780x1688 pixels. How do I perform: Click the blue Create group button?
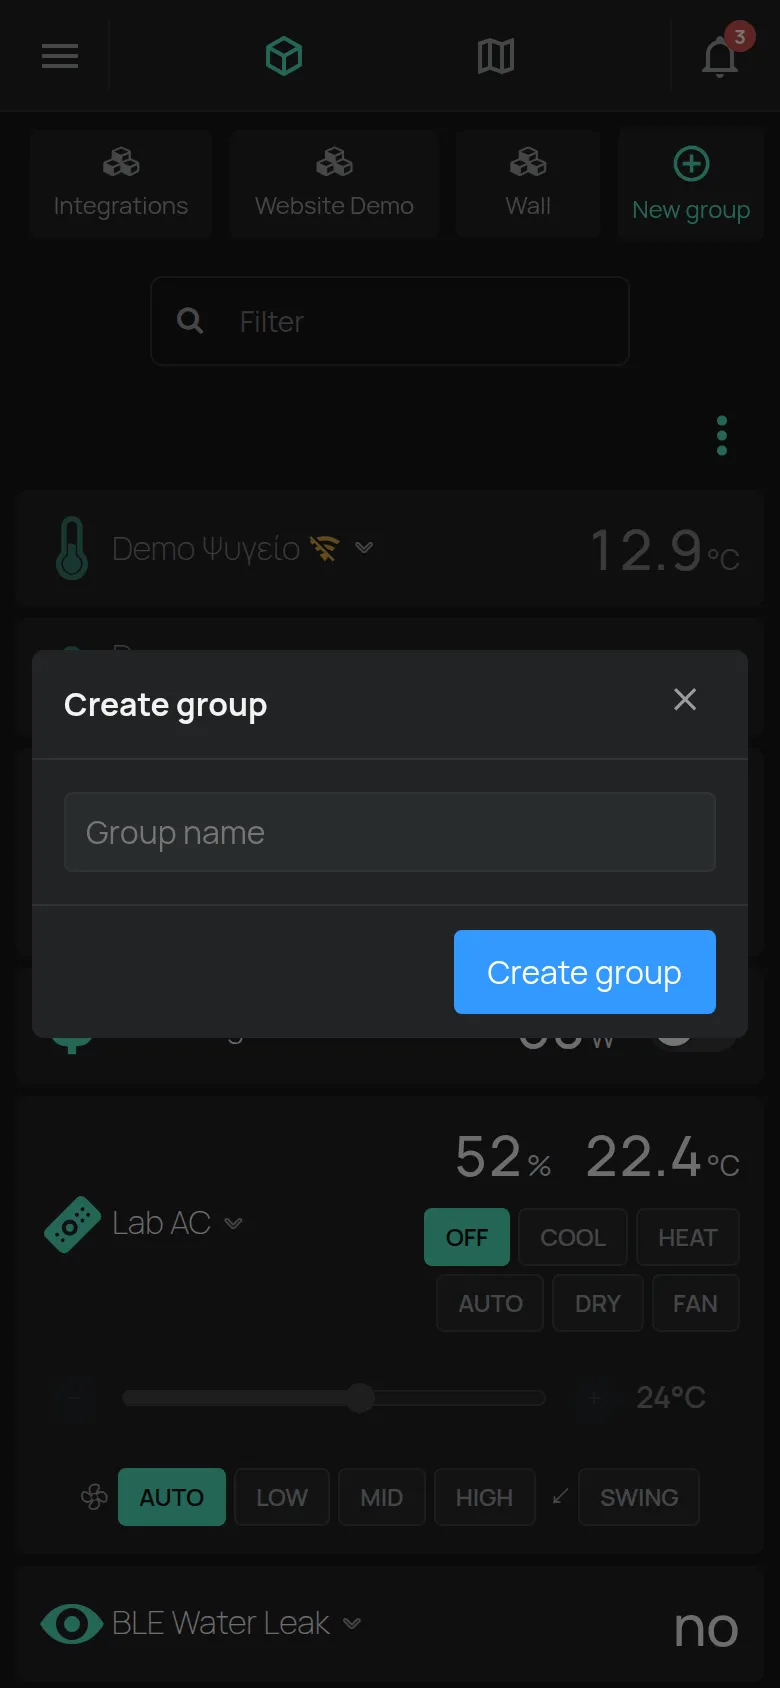585,972
